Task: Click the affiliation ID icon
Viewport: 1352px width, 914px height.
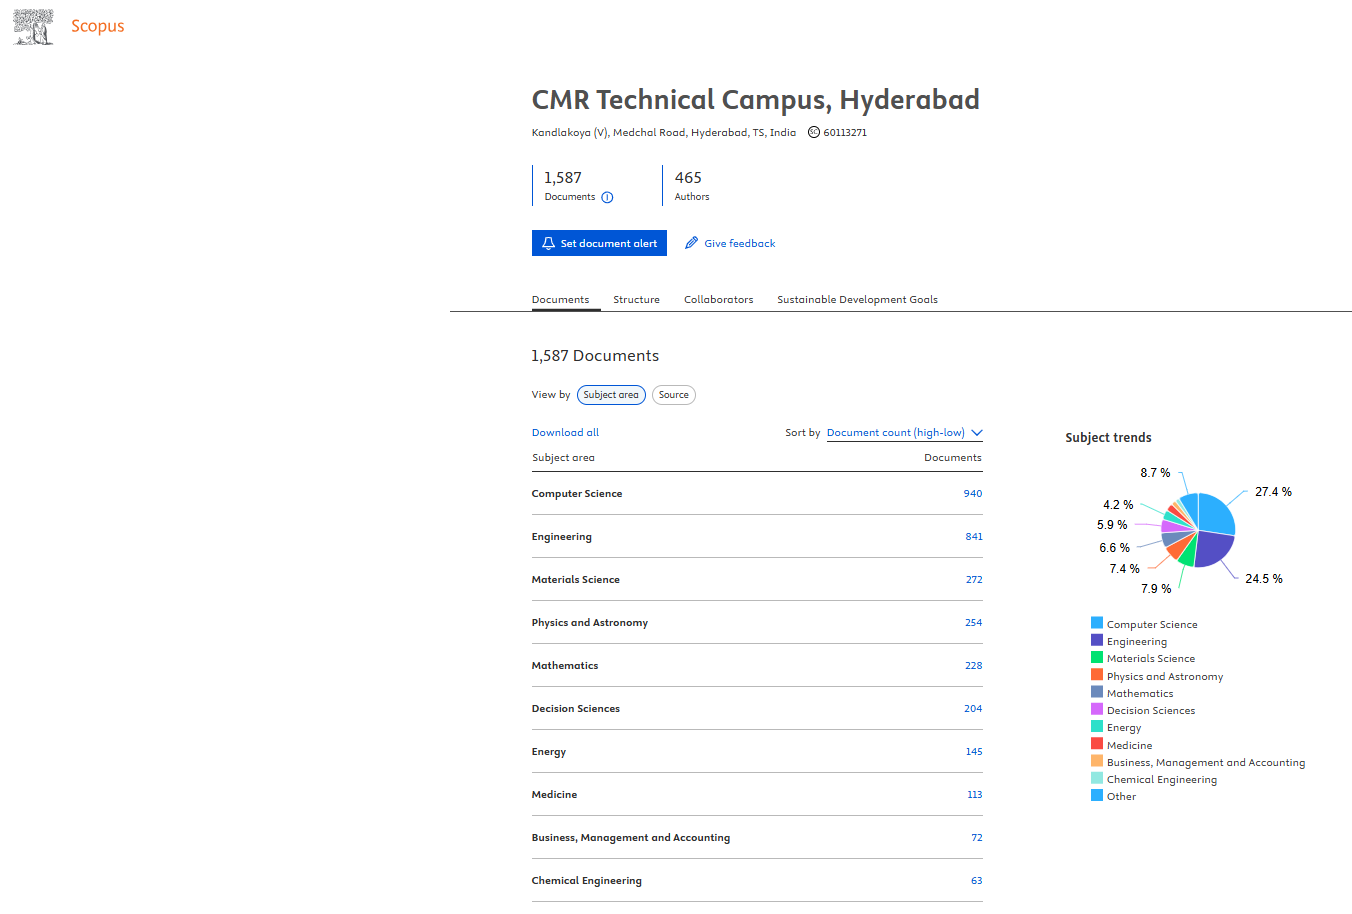Action: pos(814,132)
